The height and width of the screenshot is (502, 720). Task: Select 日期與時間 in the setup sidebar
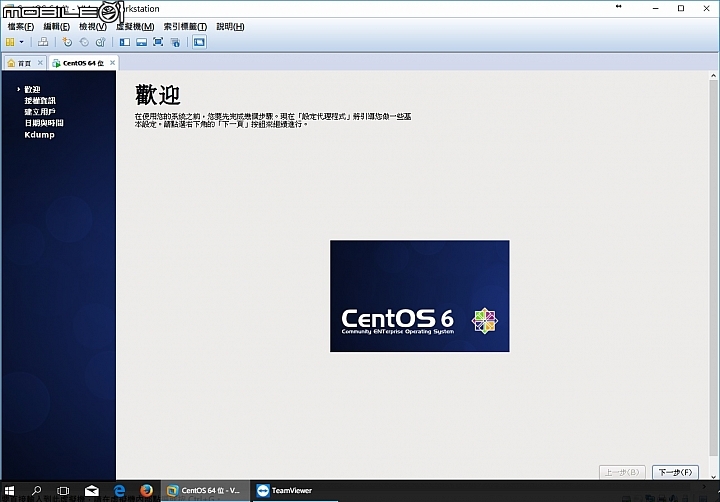tap(44, 123)
